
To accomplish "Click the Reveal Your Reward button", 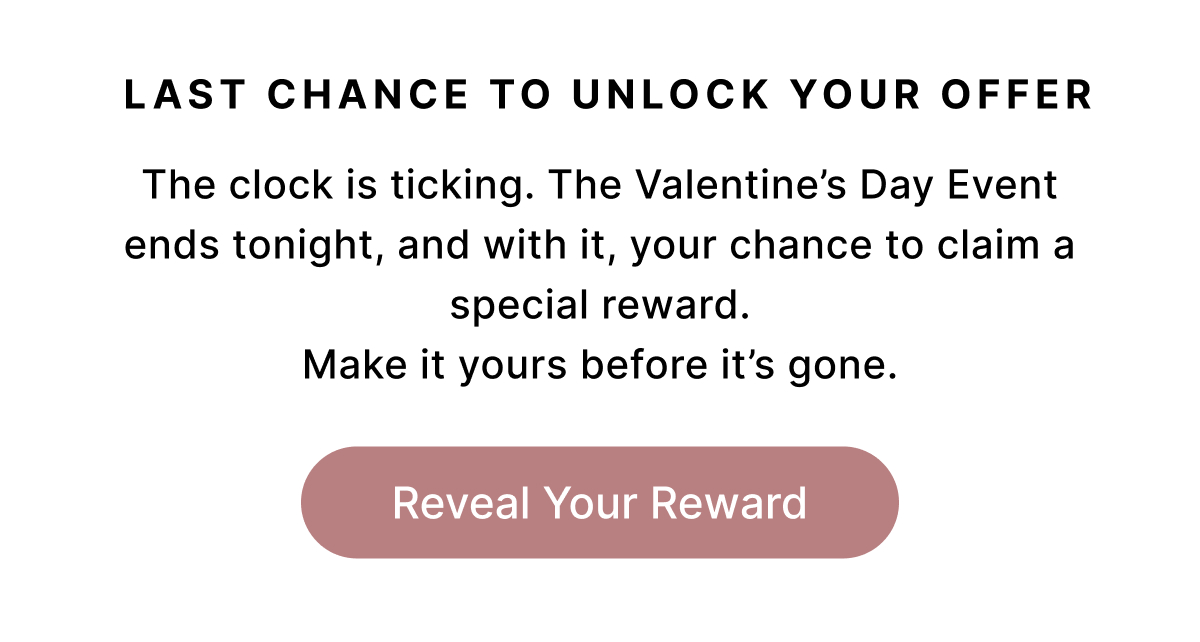I will point(600,502).
